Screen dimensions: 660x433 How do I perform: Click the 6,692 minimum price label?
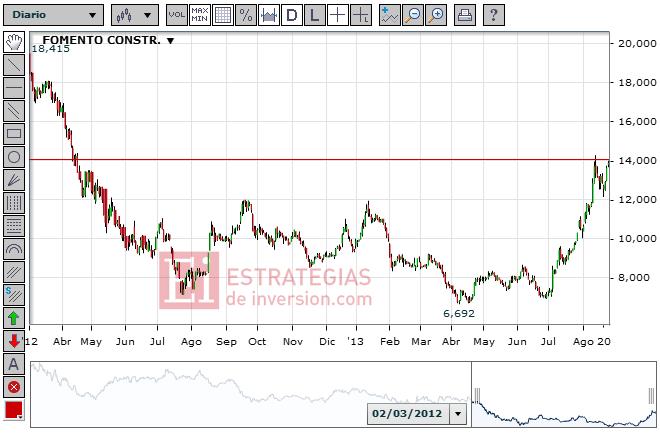[x=459, y=313]
